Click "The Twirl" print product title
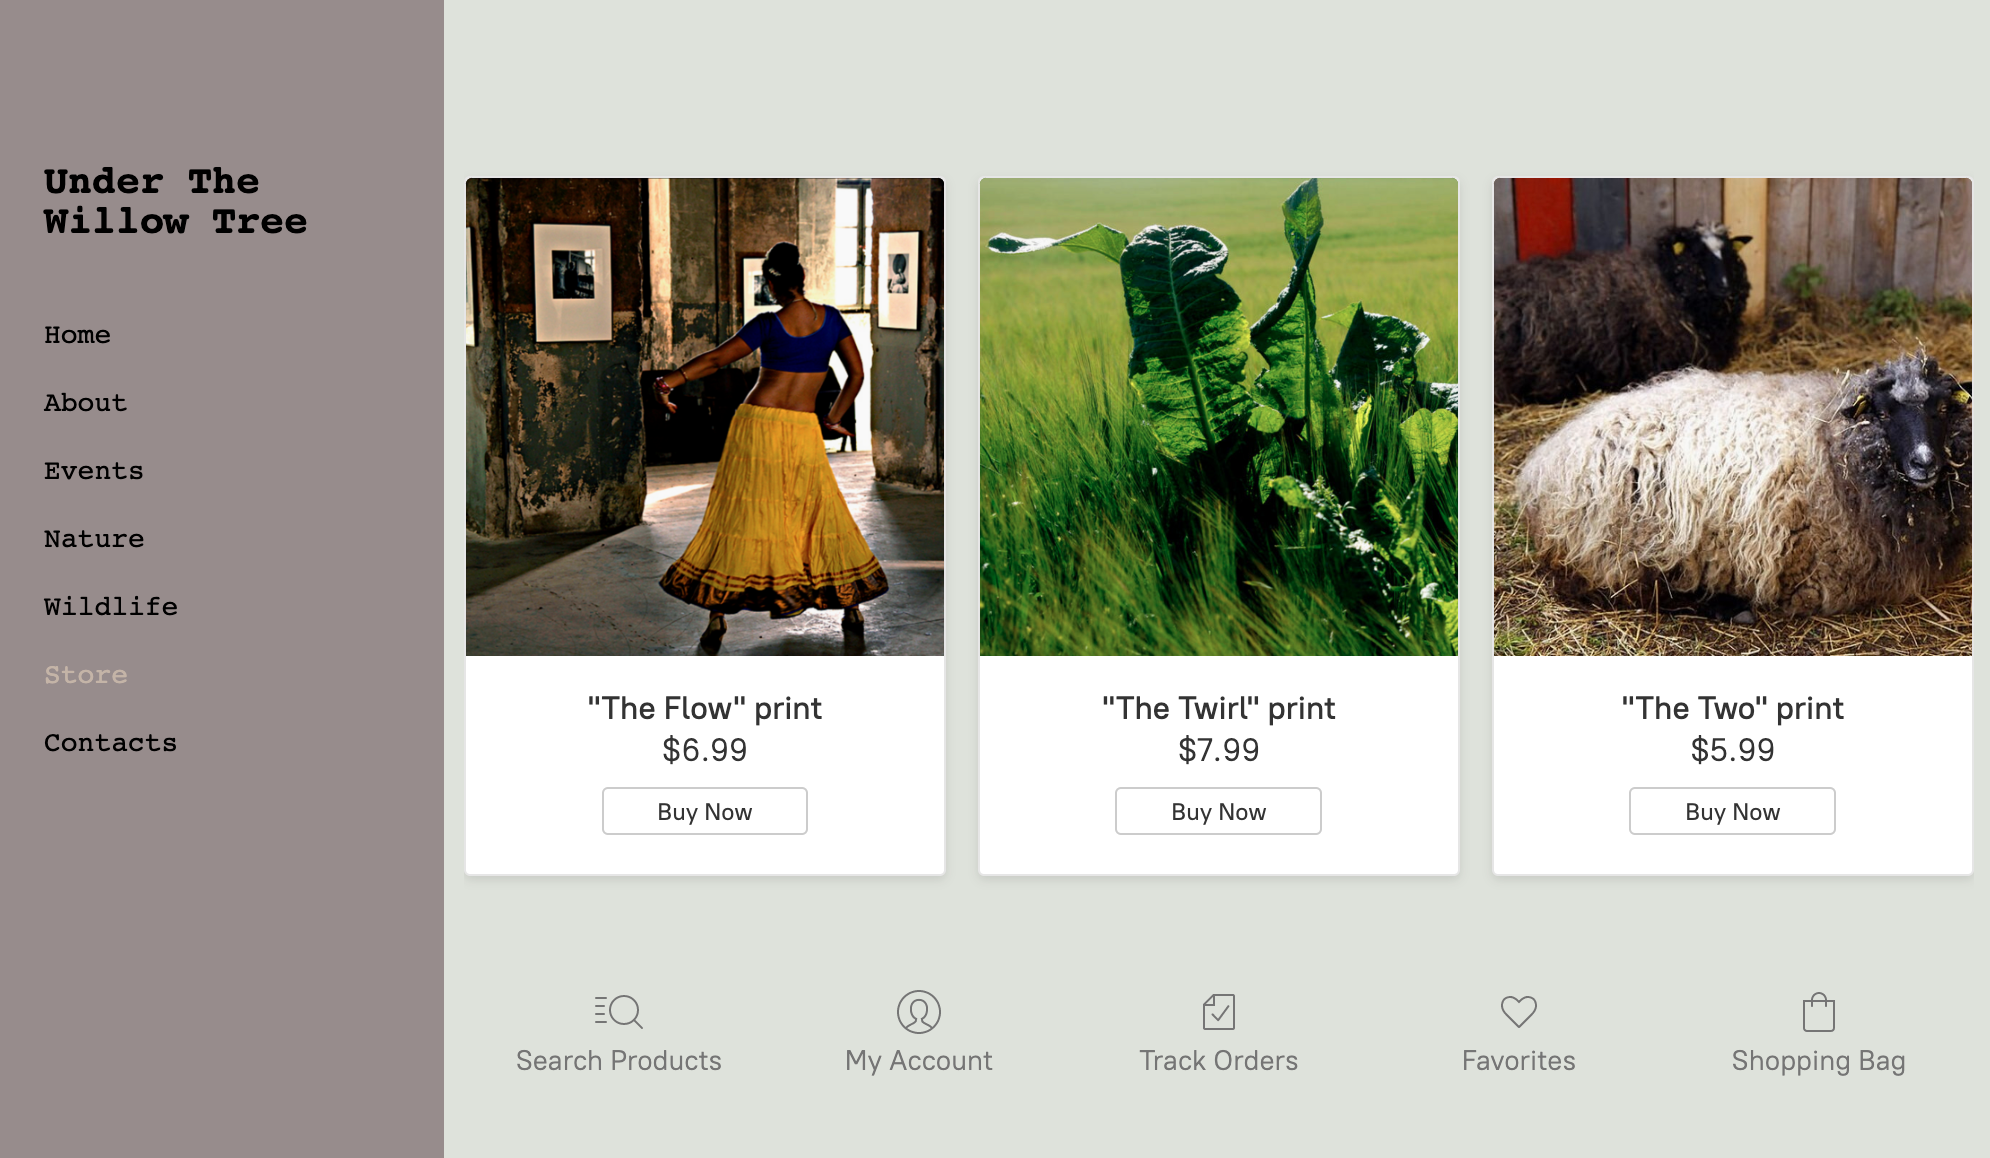The image size is (1990, 1158). (1218, 708)
